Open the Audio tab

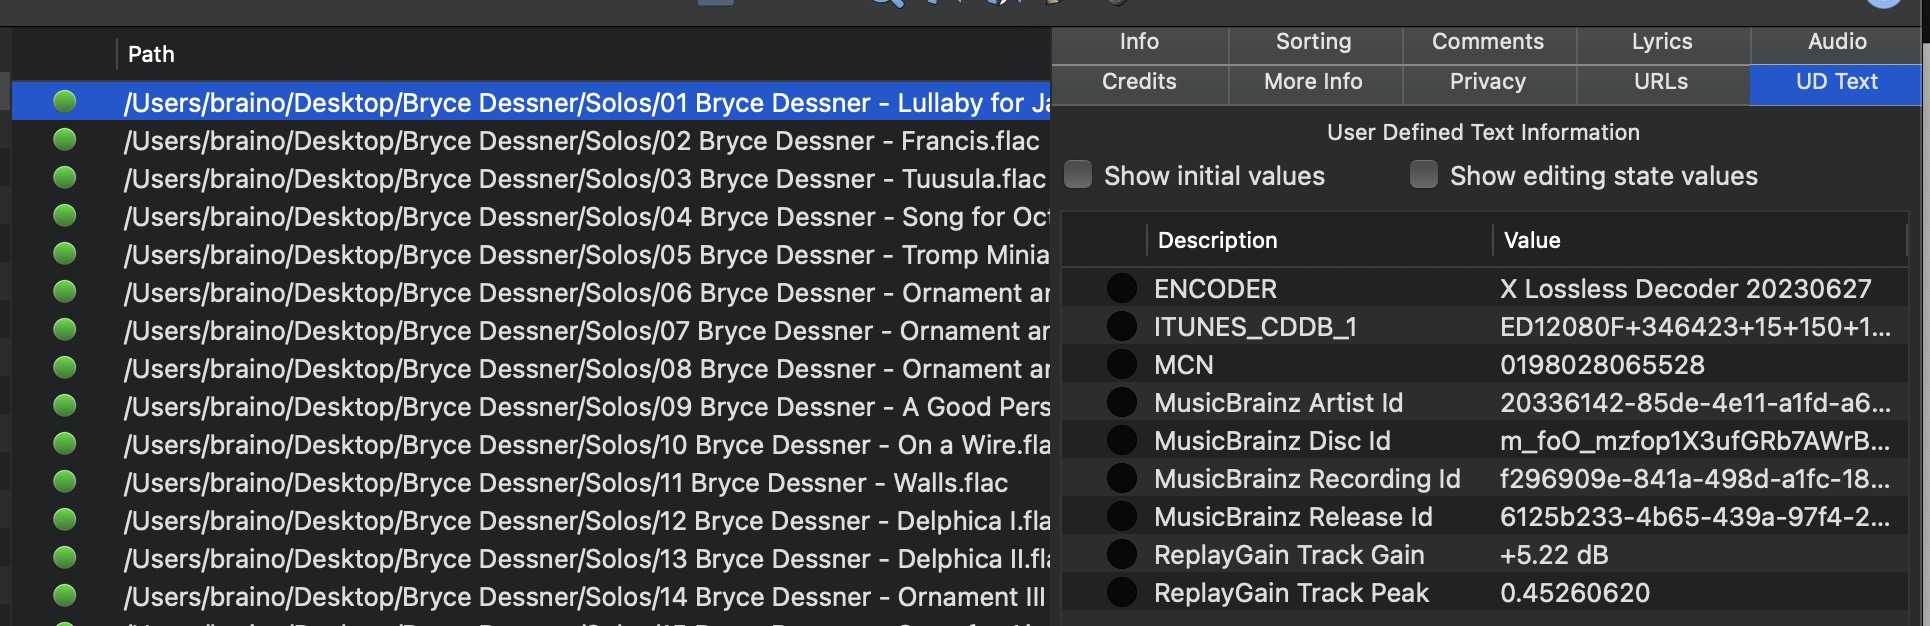[x=1837, y=42]
